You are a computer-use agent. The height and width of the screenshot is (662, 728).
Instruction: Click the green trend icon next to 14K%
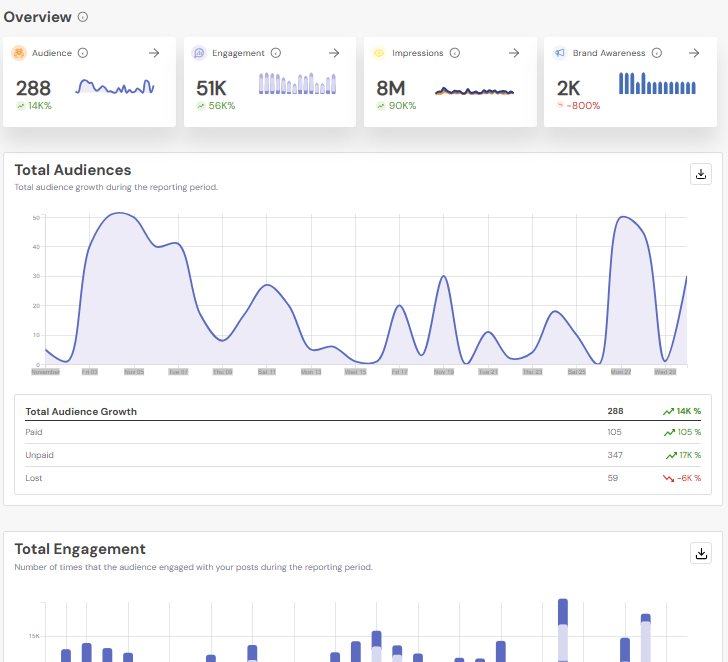20,106
